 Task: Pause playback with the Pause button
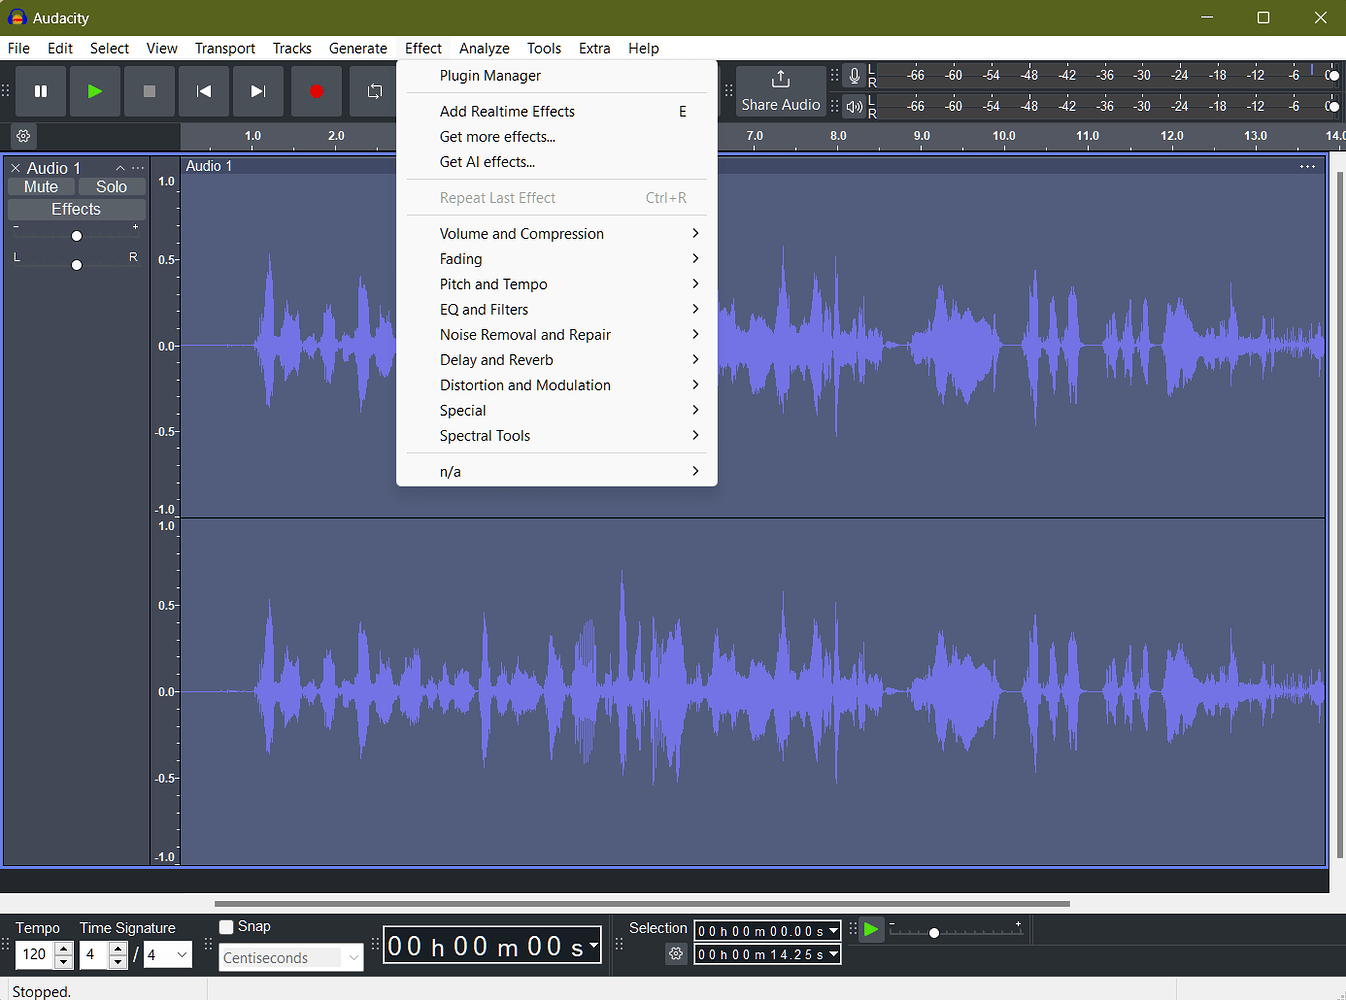[40, 91]
